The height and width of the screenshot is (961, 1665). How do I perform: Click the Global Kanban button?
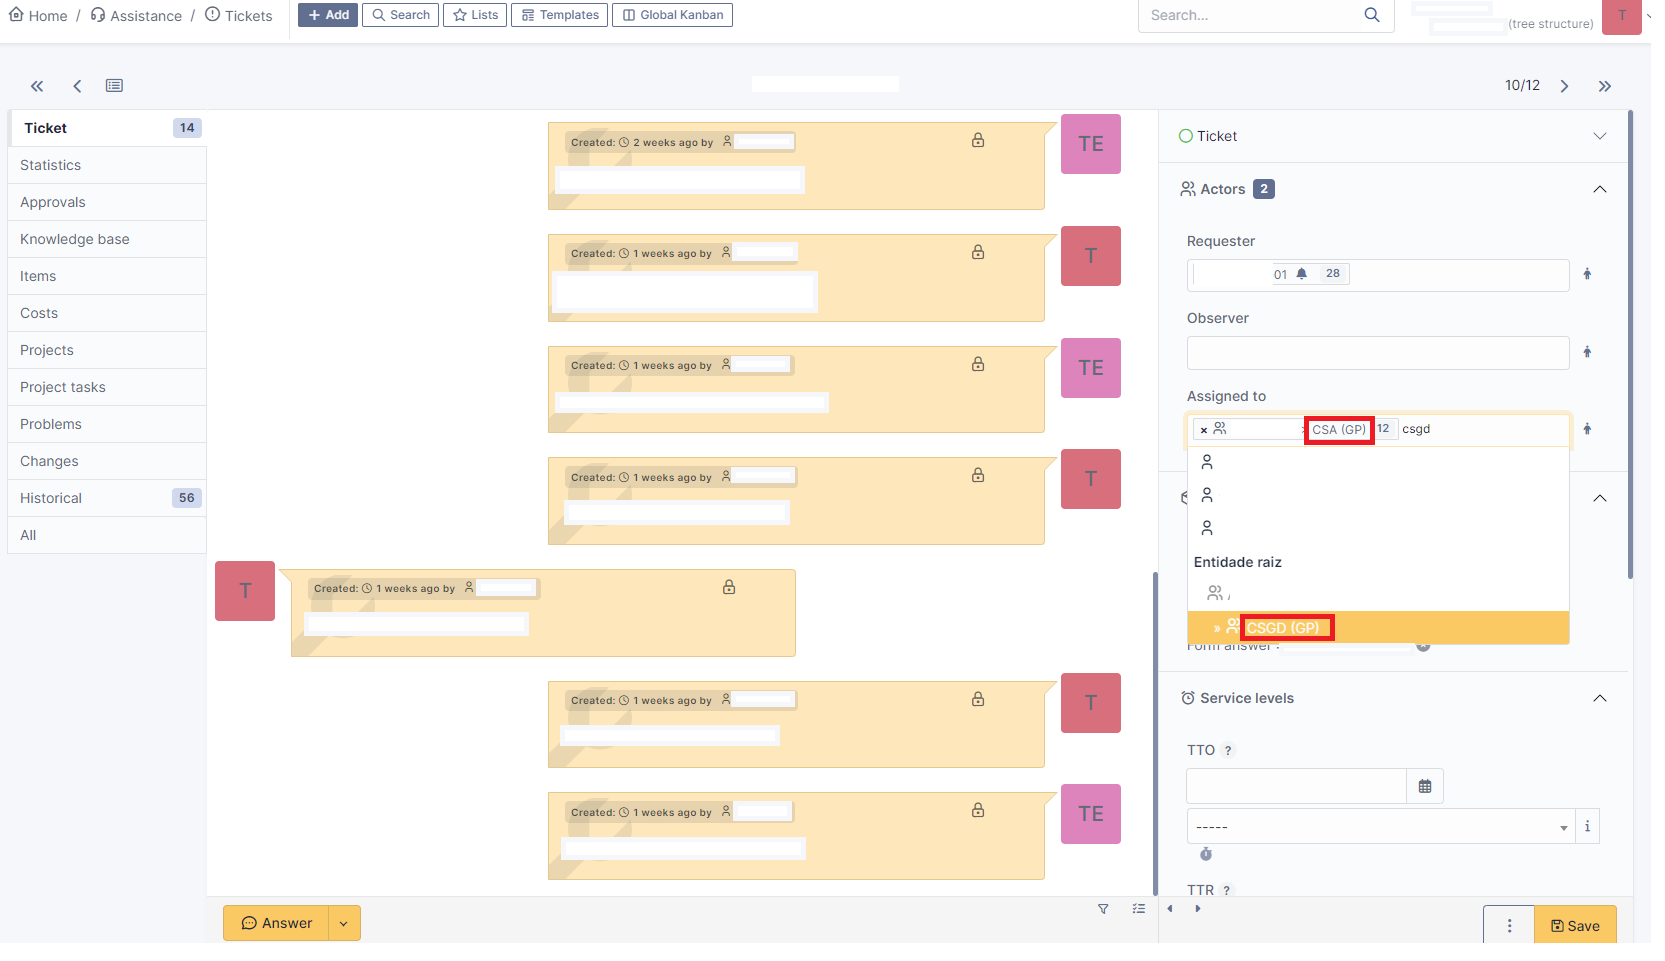pos(671,15)
